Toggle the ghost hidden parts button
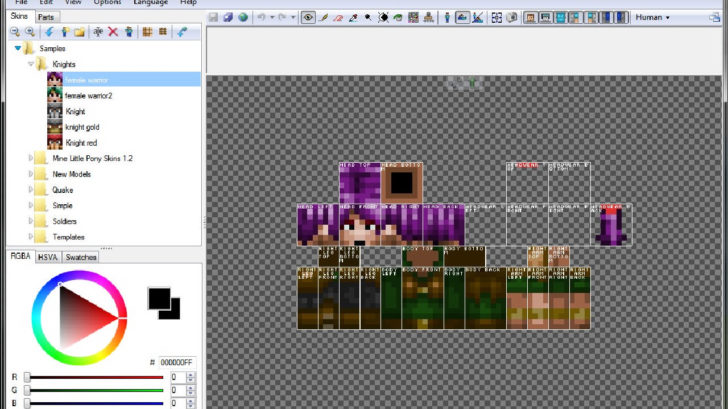Viewport: 728px width, 409px height. coord(511,18)
